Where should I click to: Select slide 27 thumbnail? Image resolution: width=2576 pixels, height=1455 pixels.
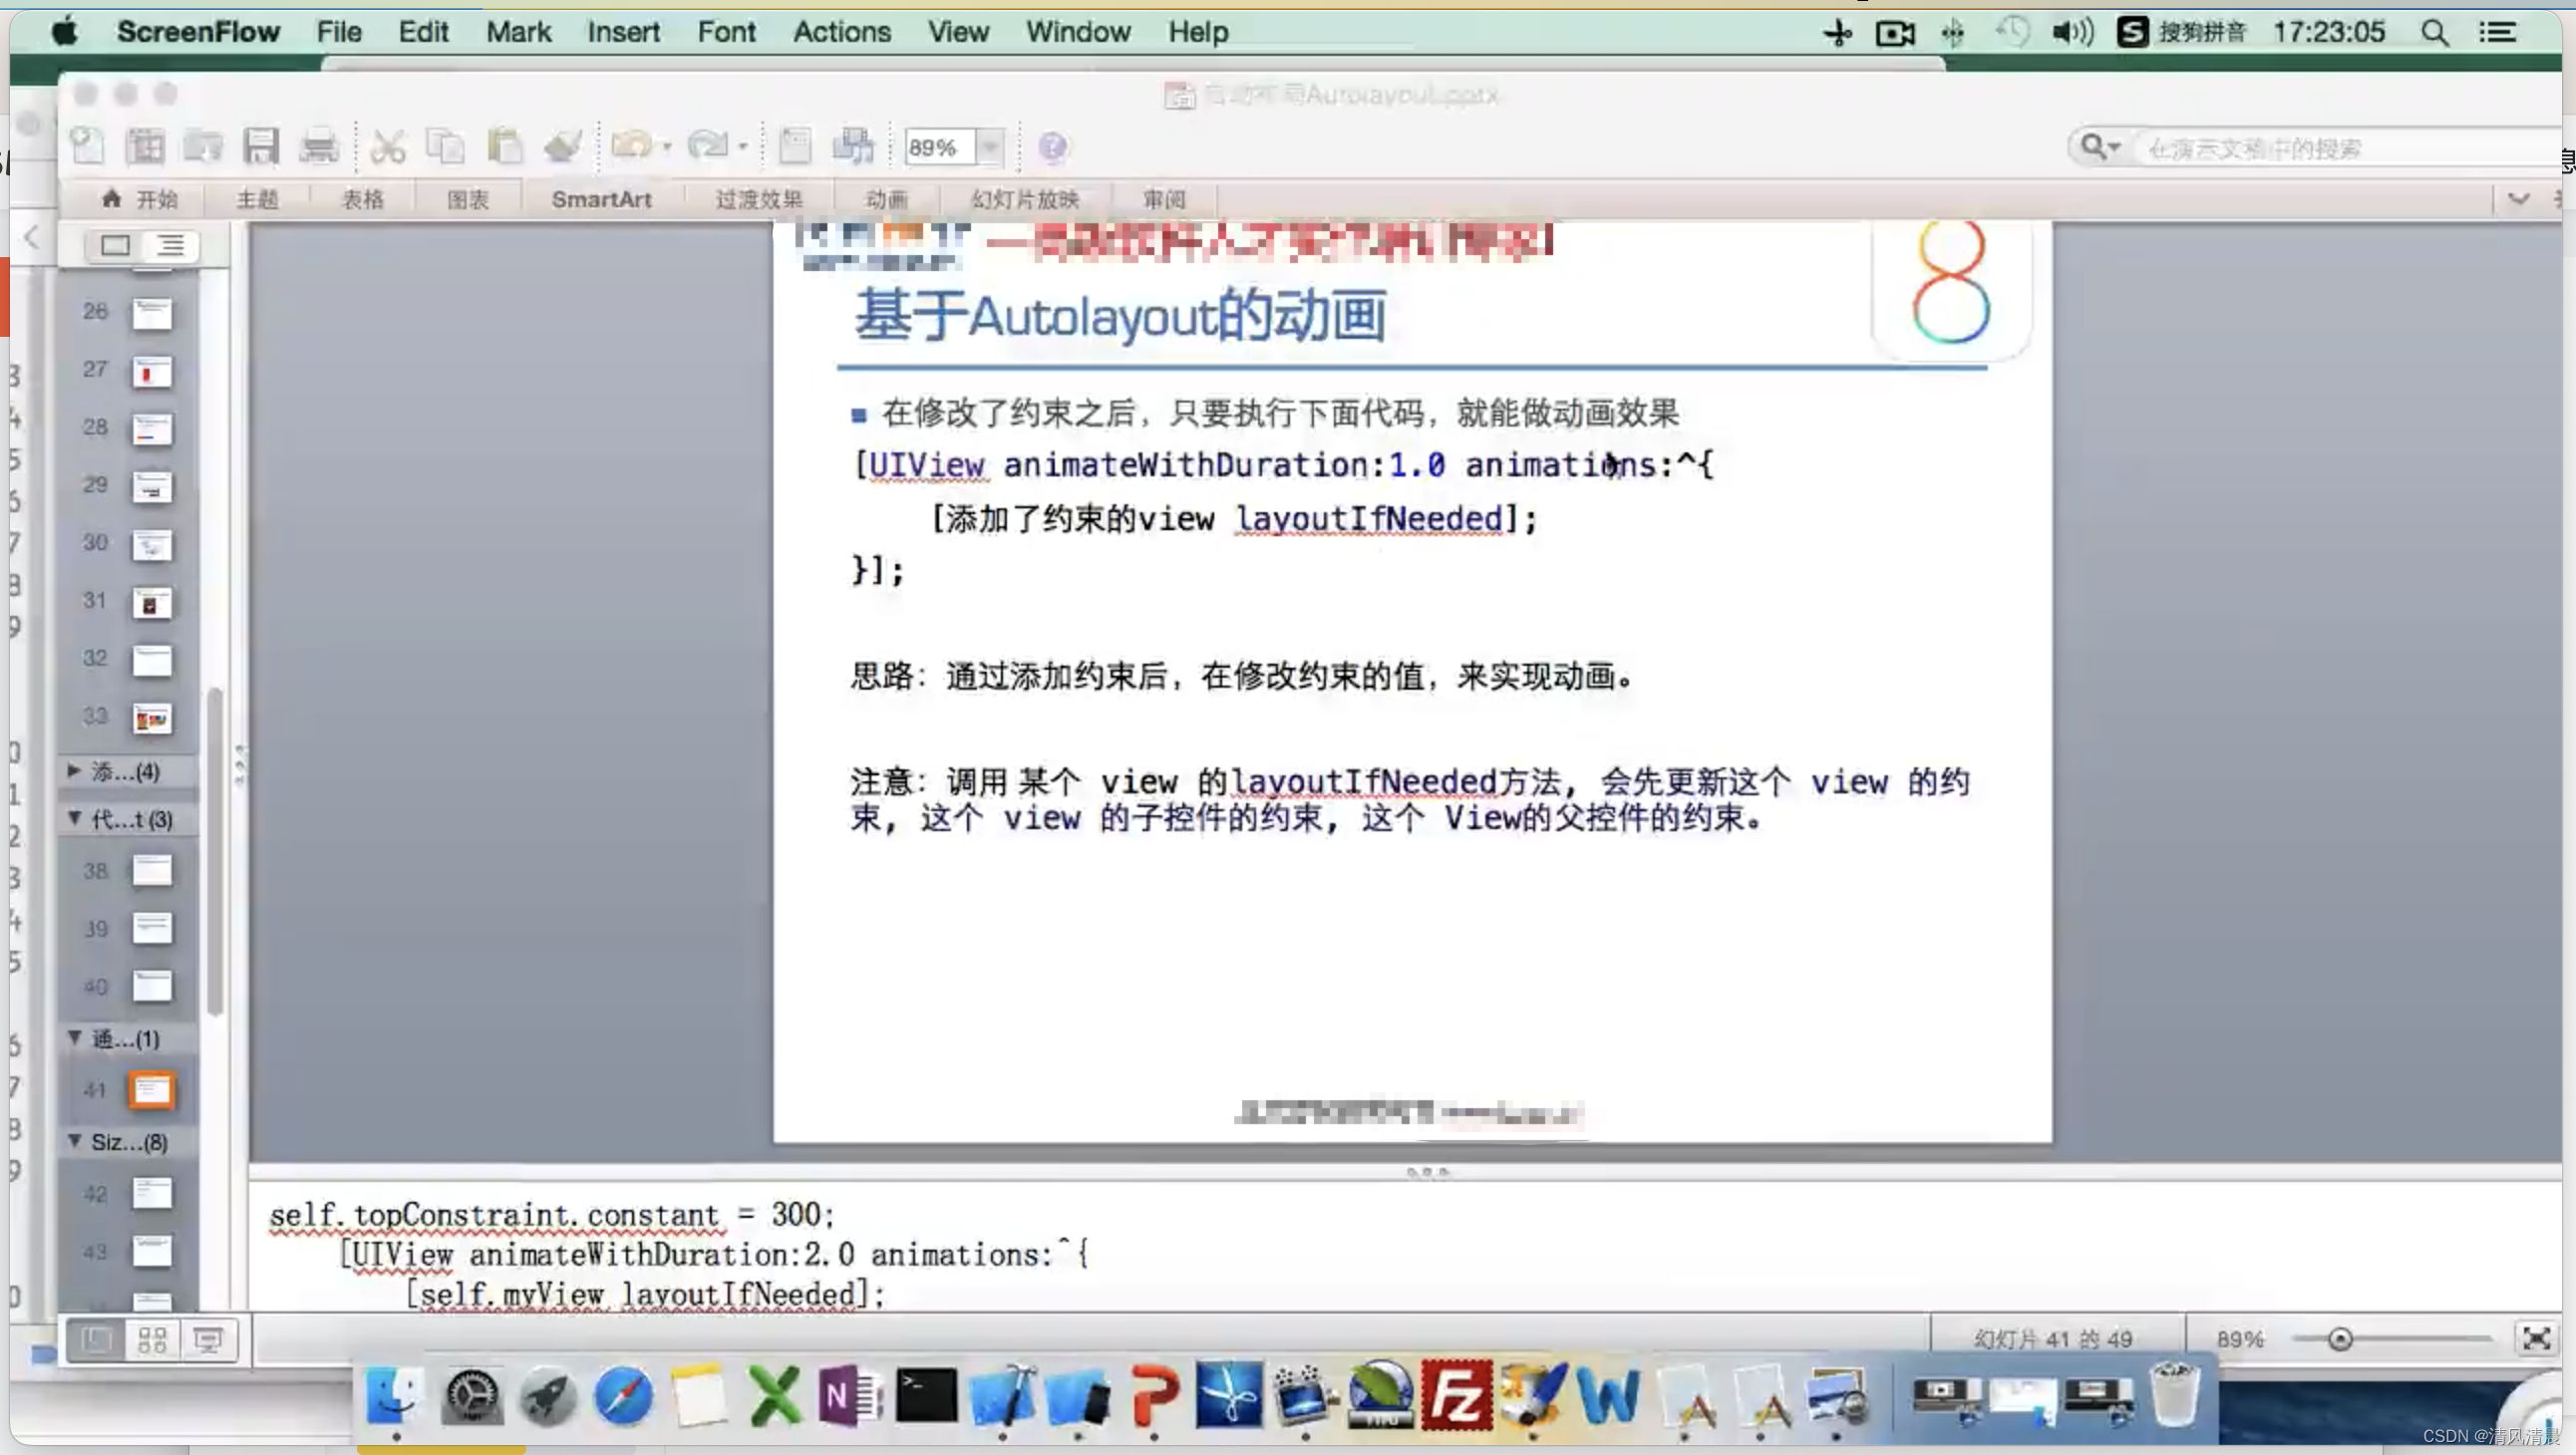click(152, 372)
